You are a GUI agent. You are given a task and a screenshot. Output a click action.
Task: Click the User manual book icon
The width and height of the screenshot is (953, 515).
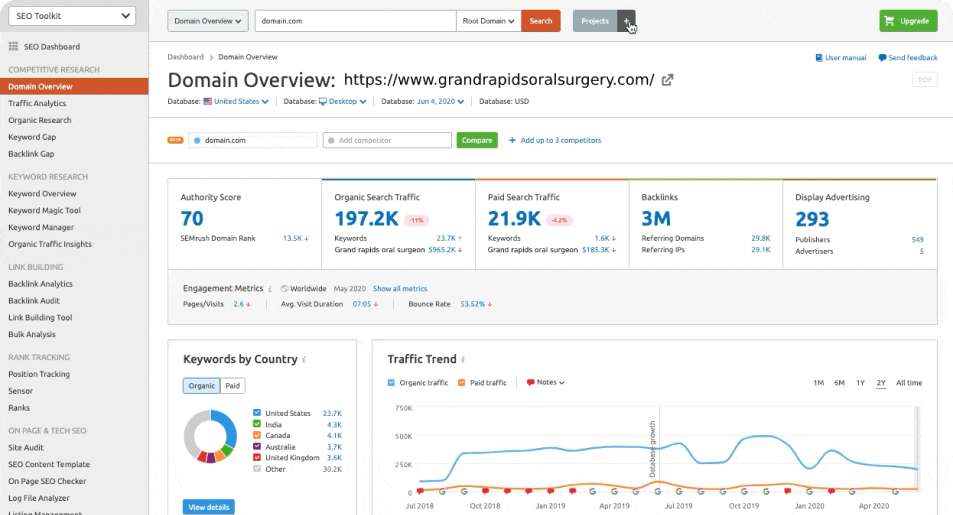coord(819,58)
